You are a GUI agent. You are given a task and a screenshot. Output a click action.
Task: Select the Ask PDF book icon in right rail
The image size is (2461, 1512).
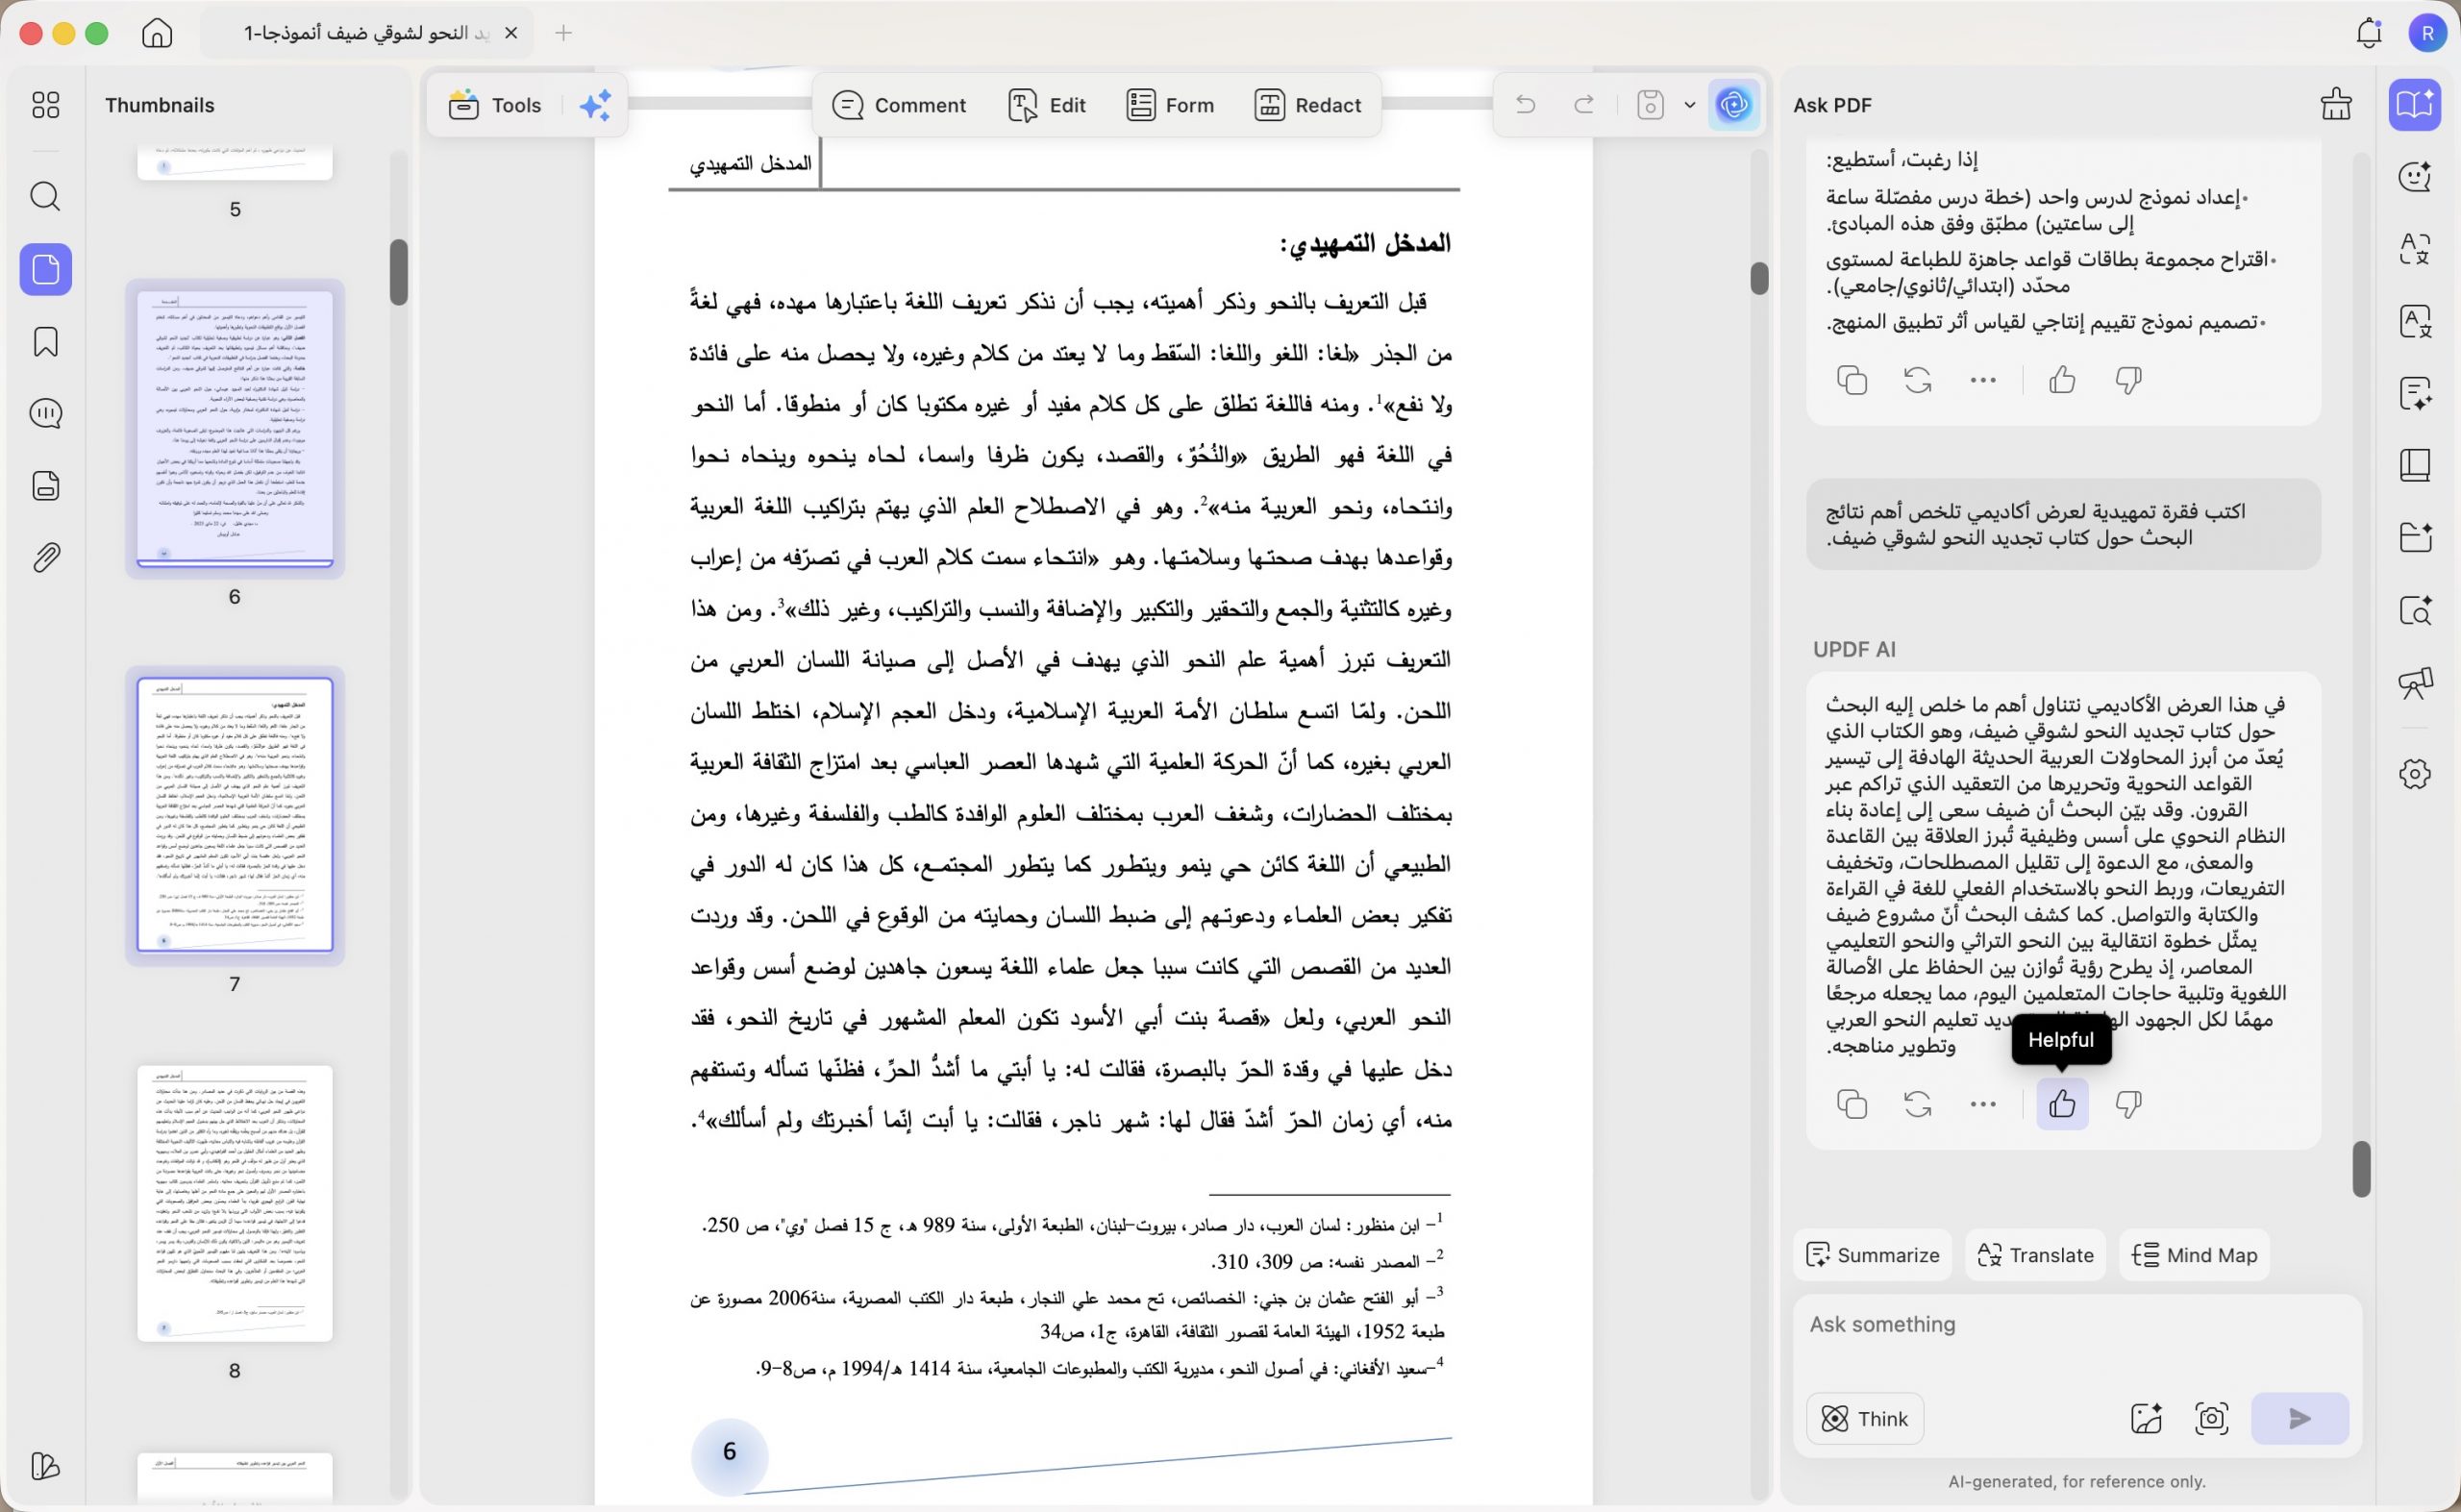[x=2415, y=104]
